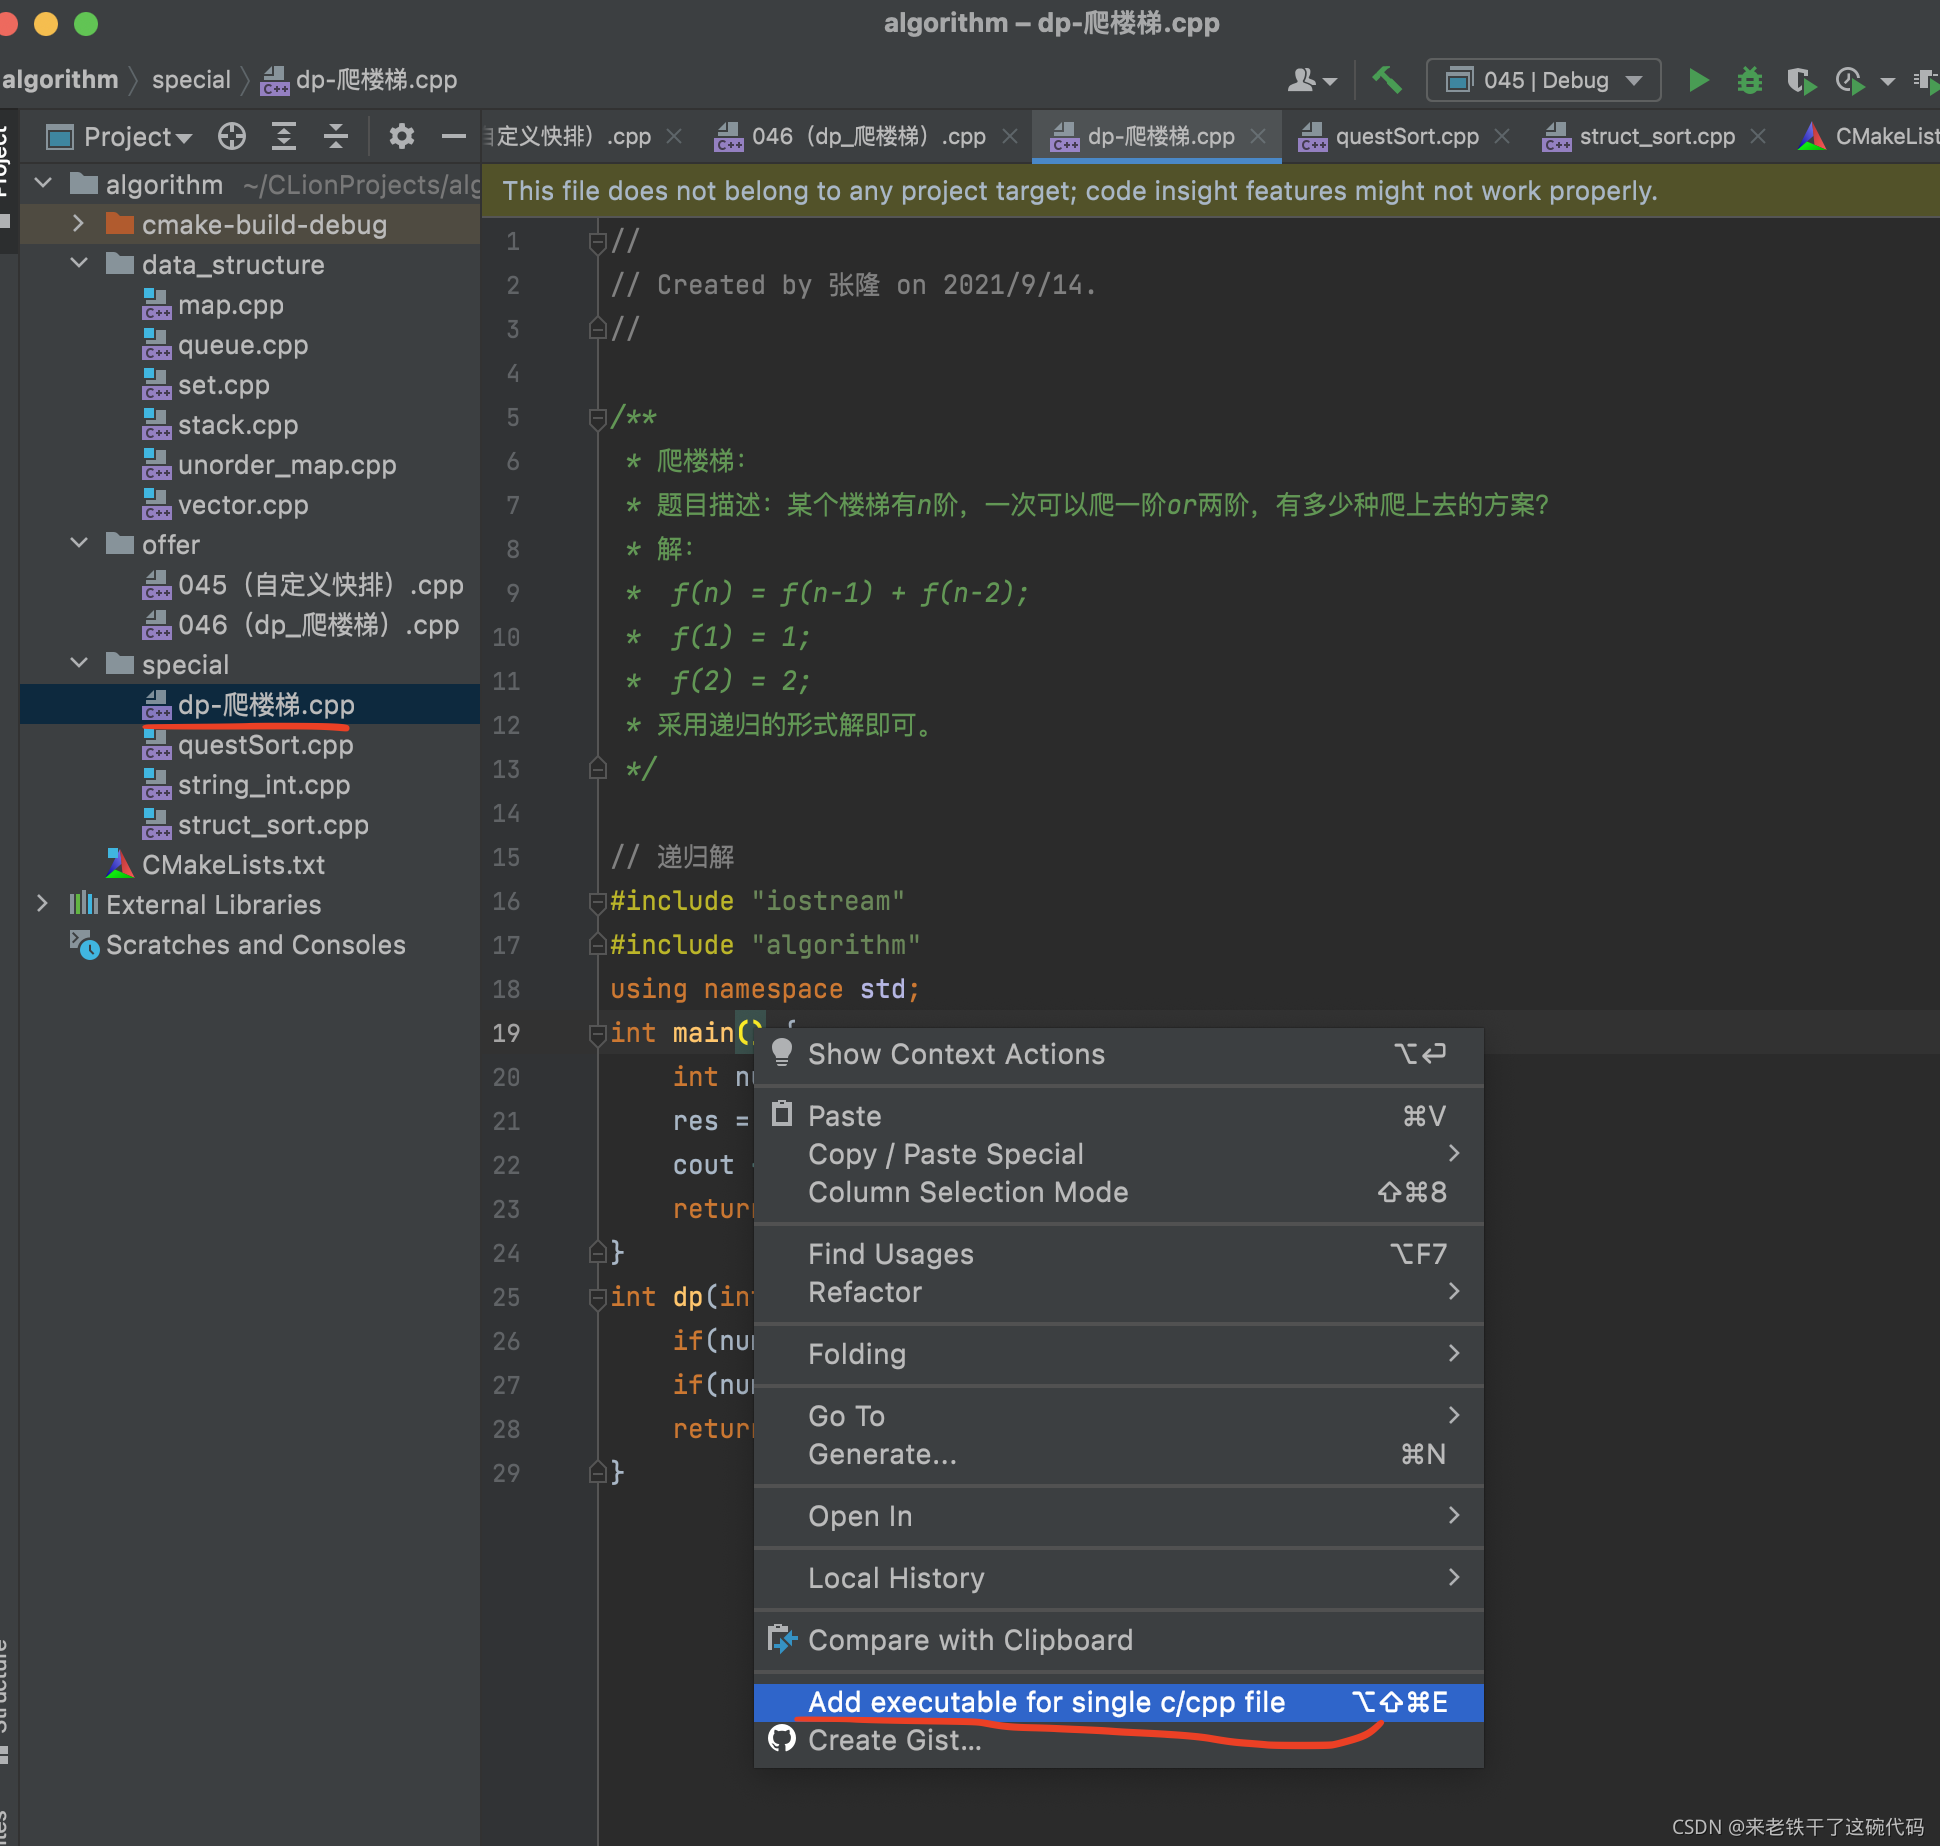The height and width of the screenshot is (1846, 1940).
Task: Open the Go To submenu
Action: [x=1118, y=1416]
